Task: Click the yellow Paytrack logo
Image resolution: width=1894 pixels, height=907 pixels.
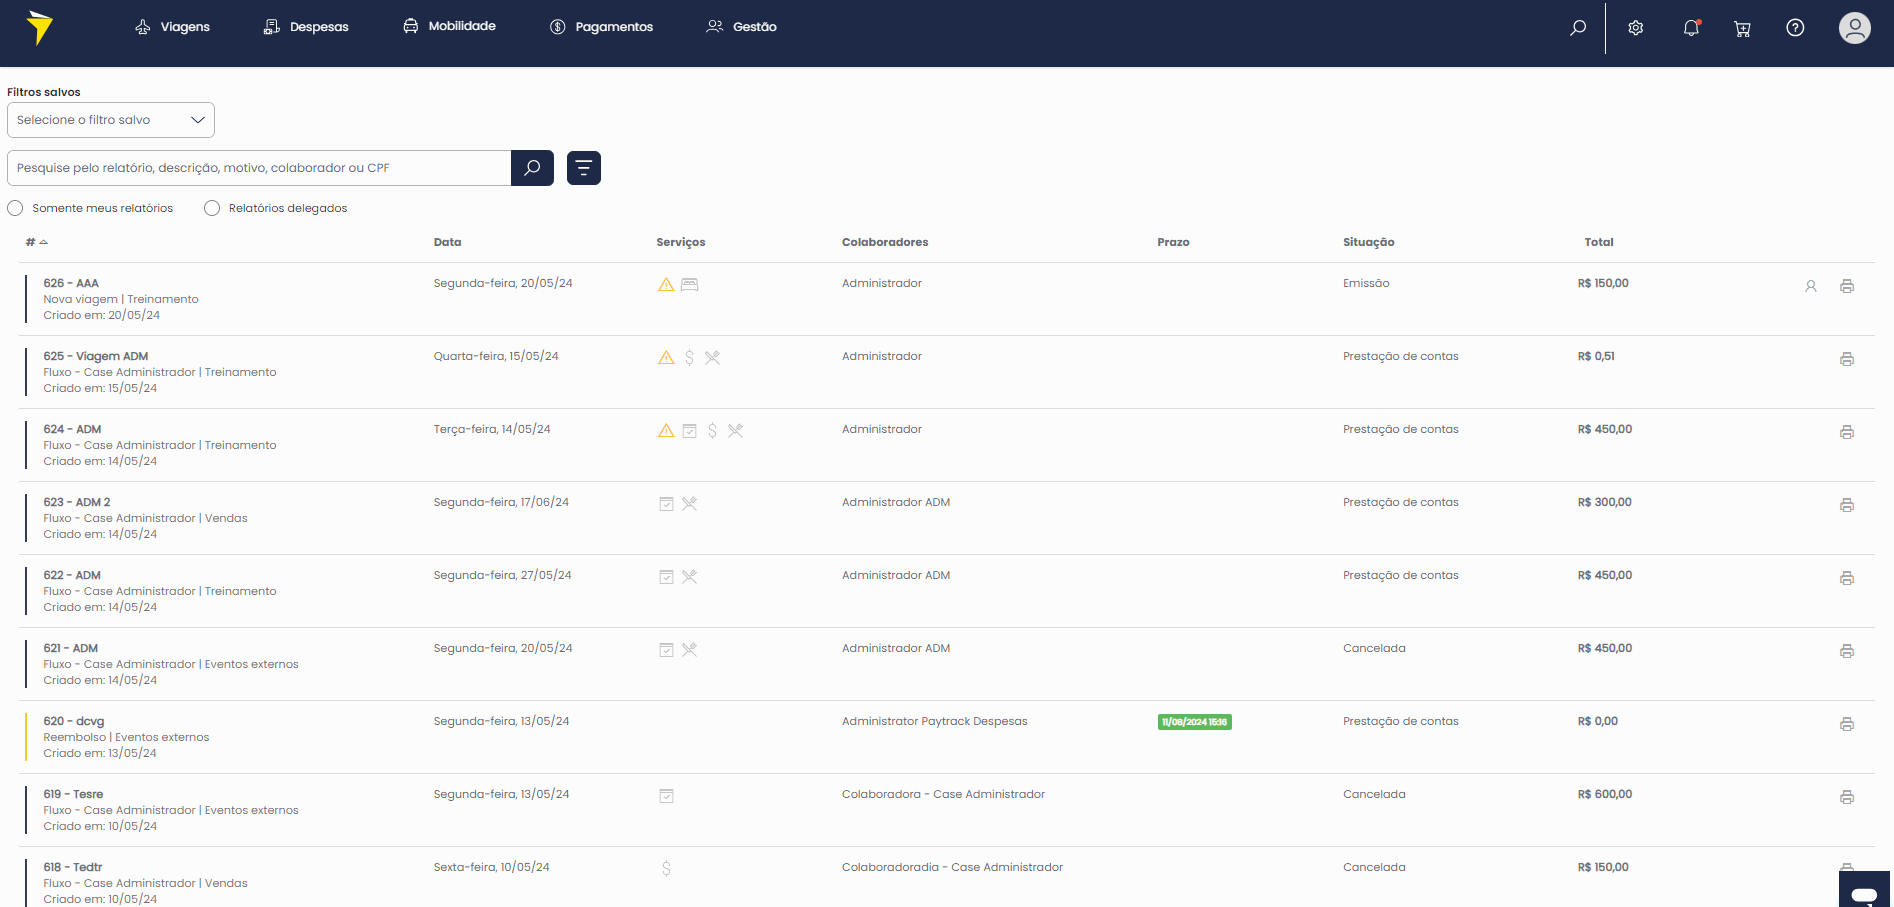Action: [39, 27]
